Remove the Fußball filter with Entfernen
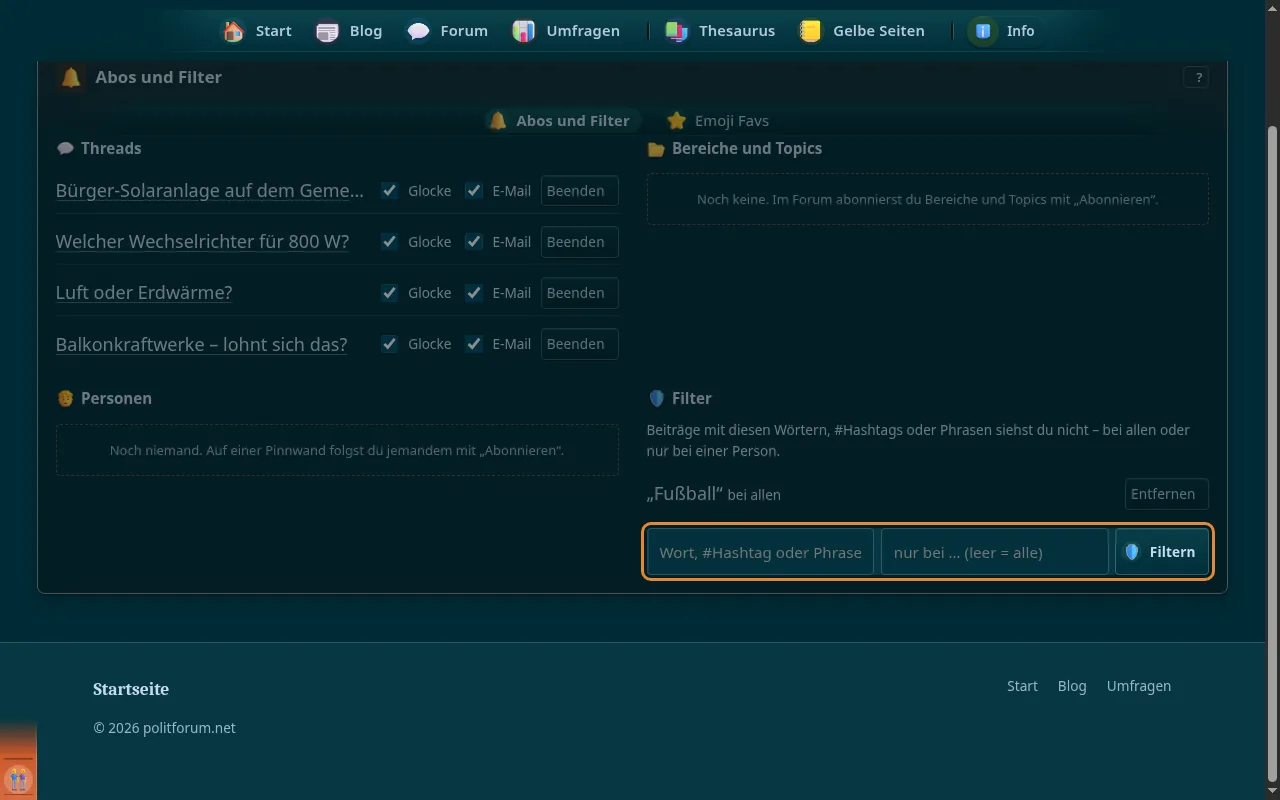The height and width of the screenshot is (800, 1280). 1166,494
